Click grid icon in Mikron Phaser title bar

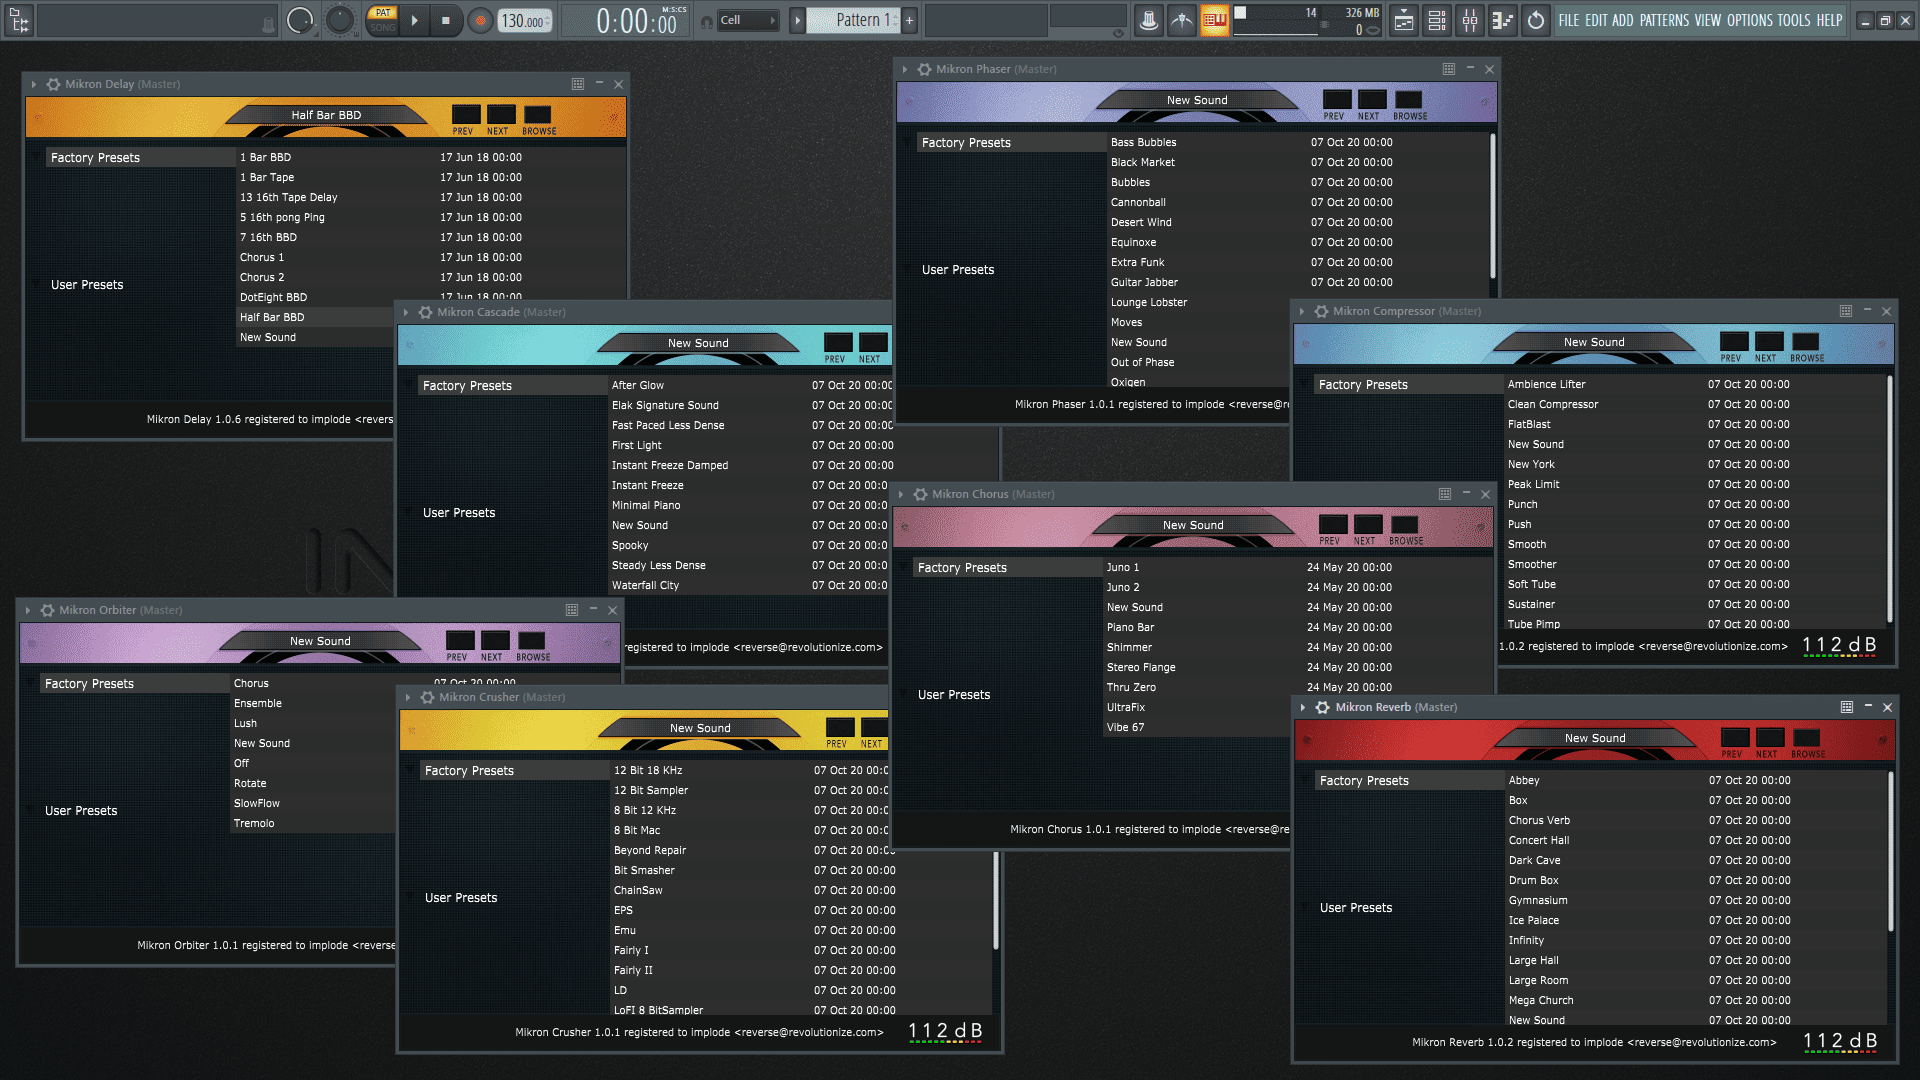1449,70
